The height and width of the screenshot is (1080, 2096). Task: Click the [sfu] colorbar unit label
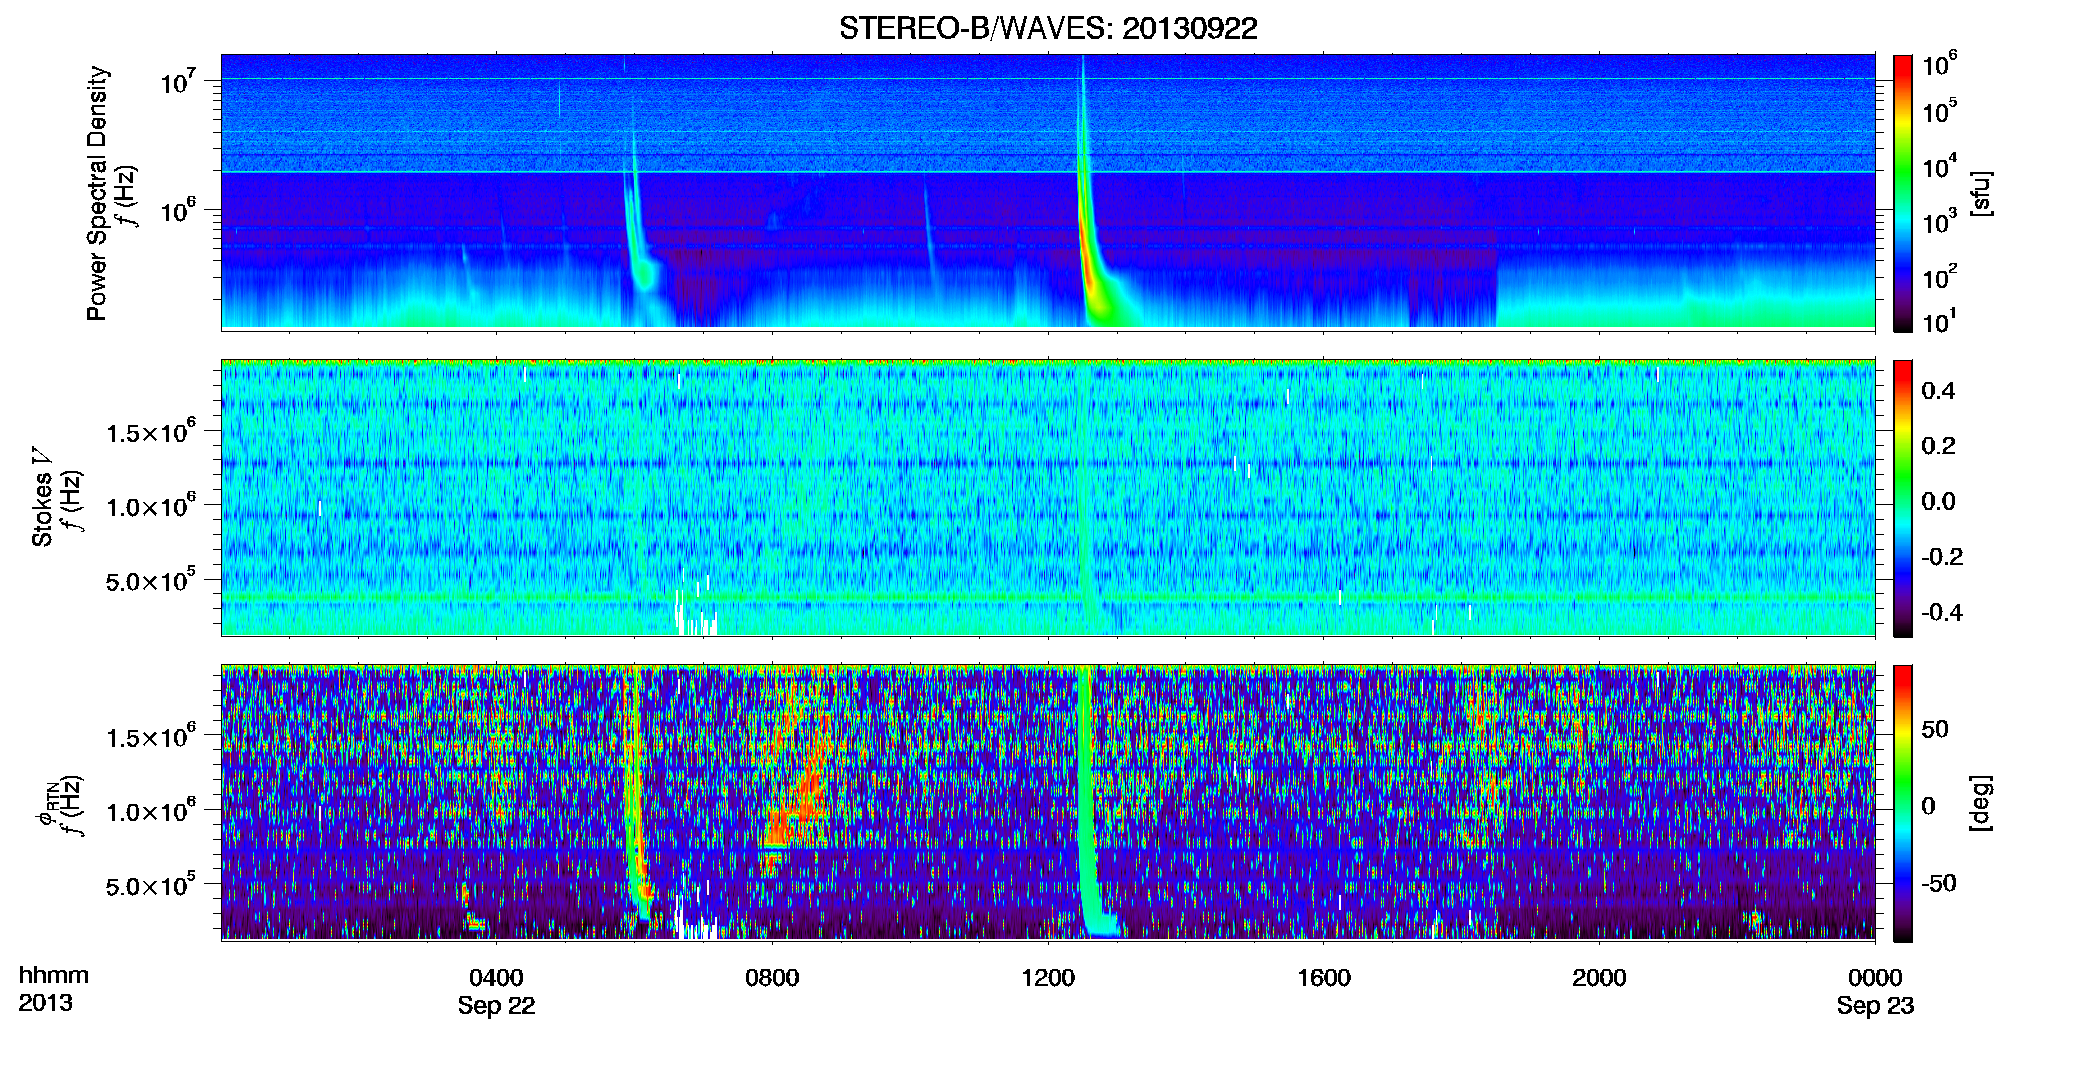[1981, 193]
